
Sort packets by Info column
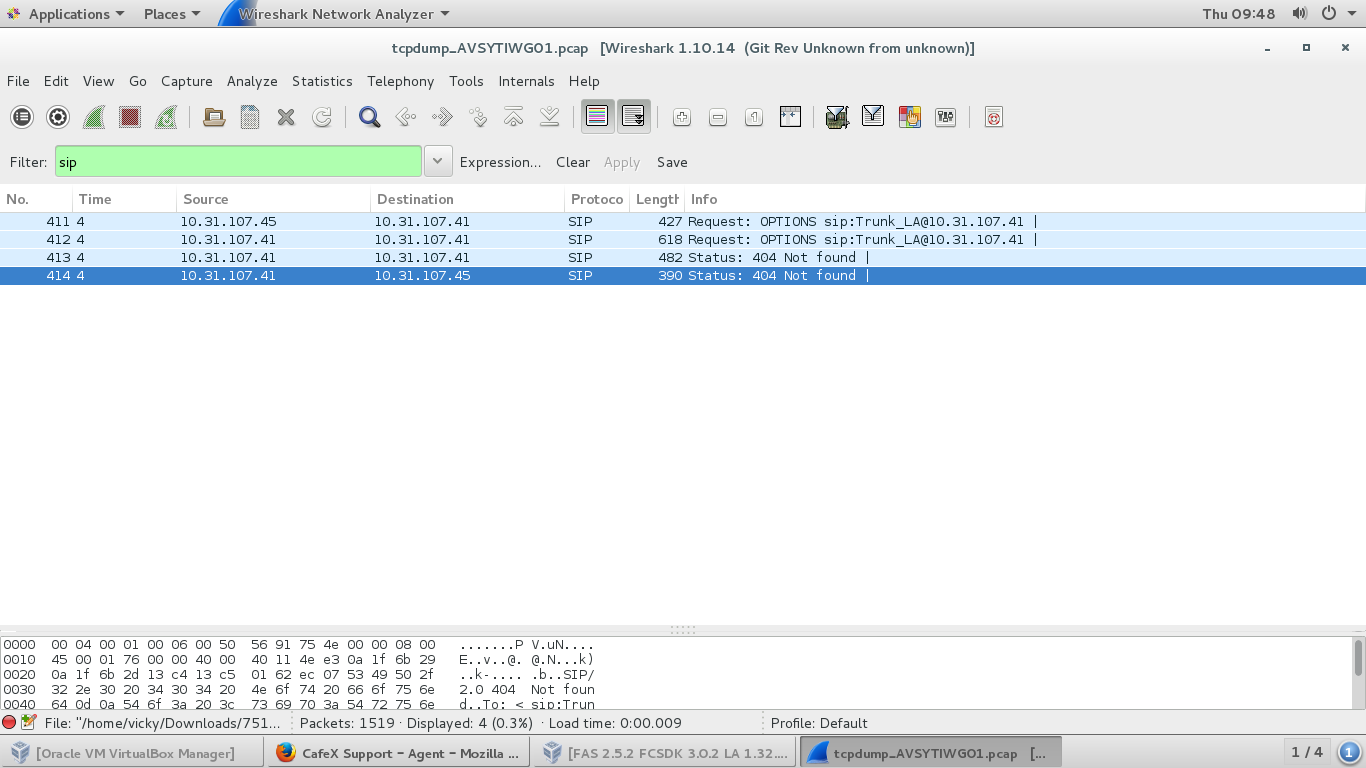coord(1025,199)
